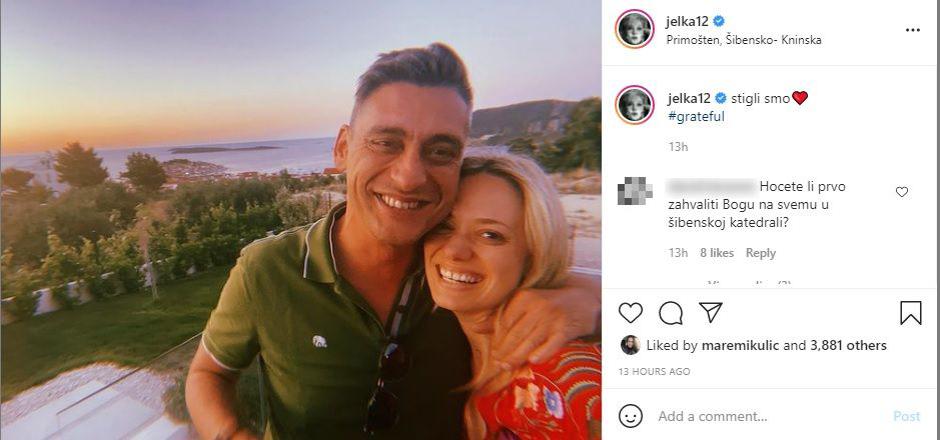
Task: Click jelka12 avatar next to the caption
Action: point(635,105)
